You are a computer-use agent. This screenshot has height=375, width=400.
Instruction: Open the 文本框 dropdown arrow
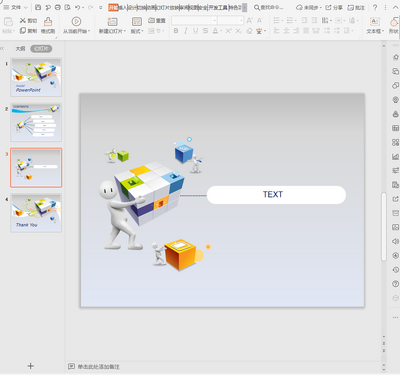point(383,31)
